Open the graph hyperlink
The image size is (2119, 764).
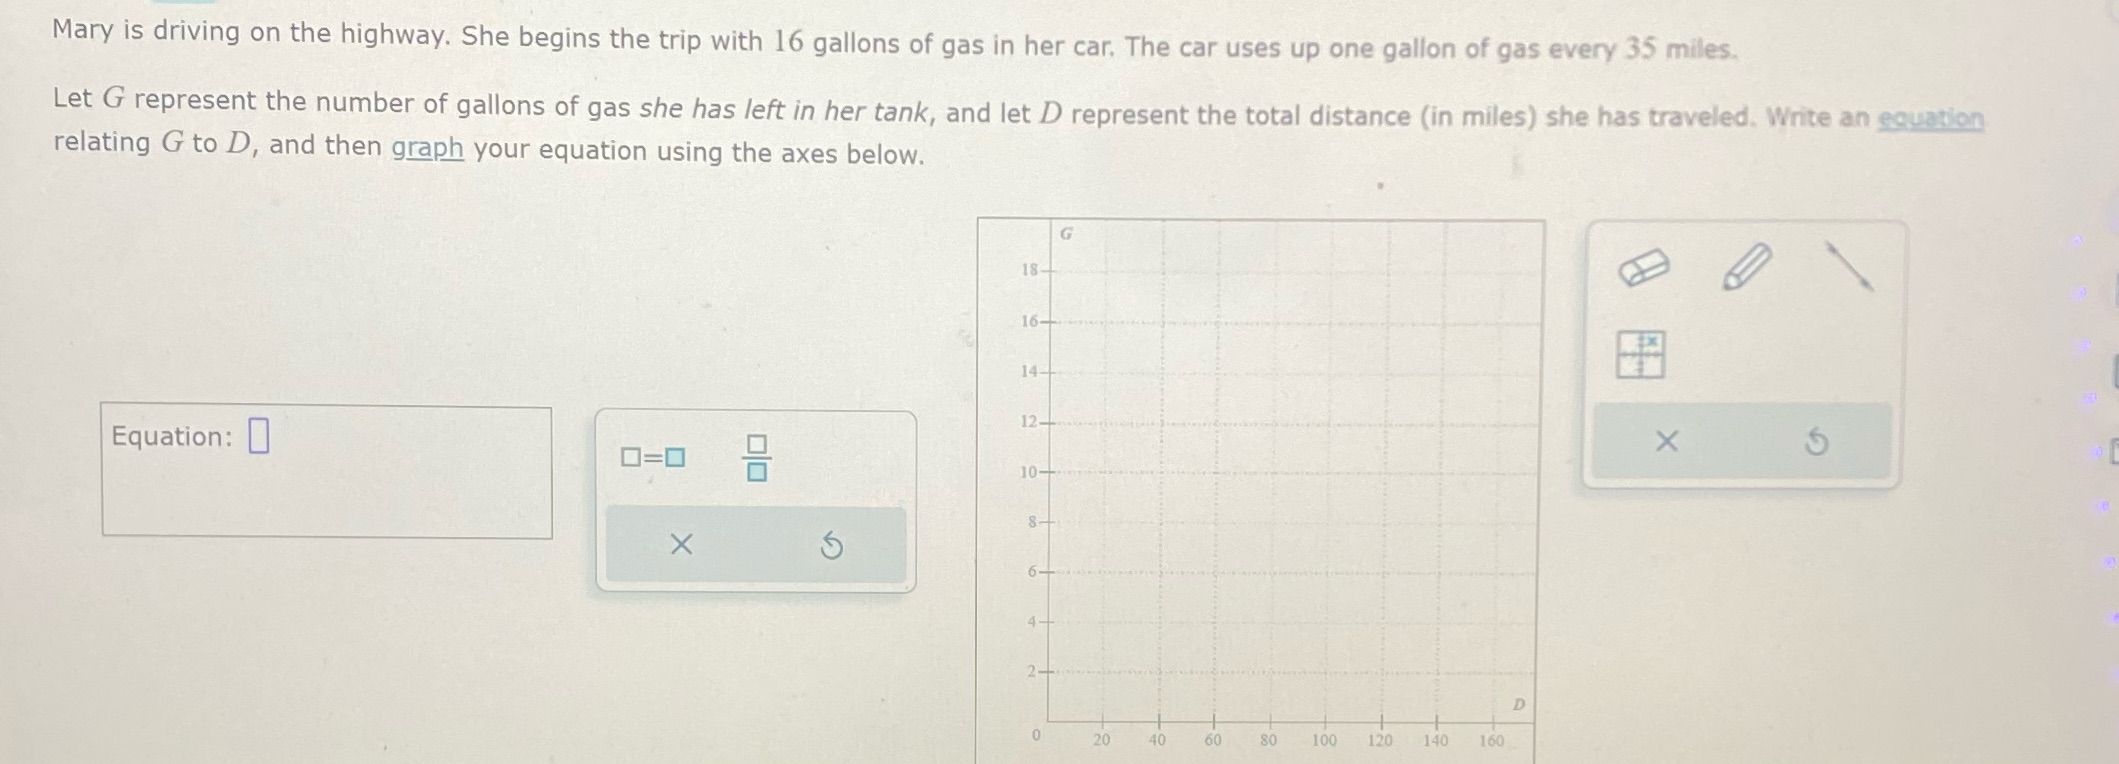427,150
